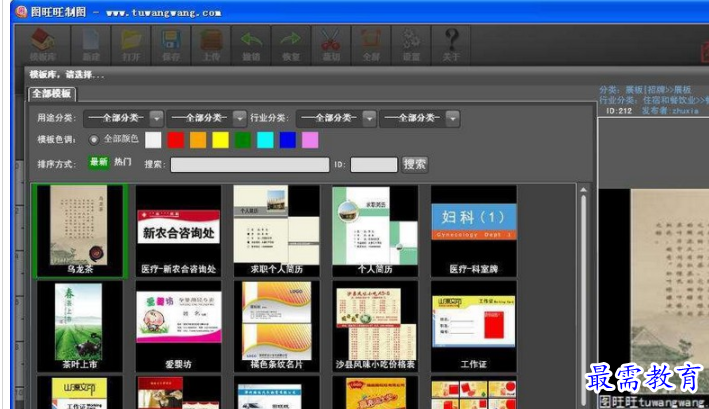Click the 保存 save disk icon
This screenshot has height=409, width=709.
171,45
